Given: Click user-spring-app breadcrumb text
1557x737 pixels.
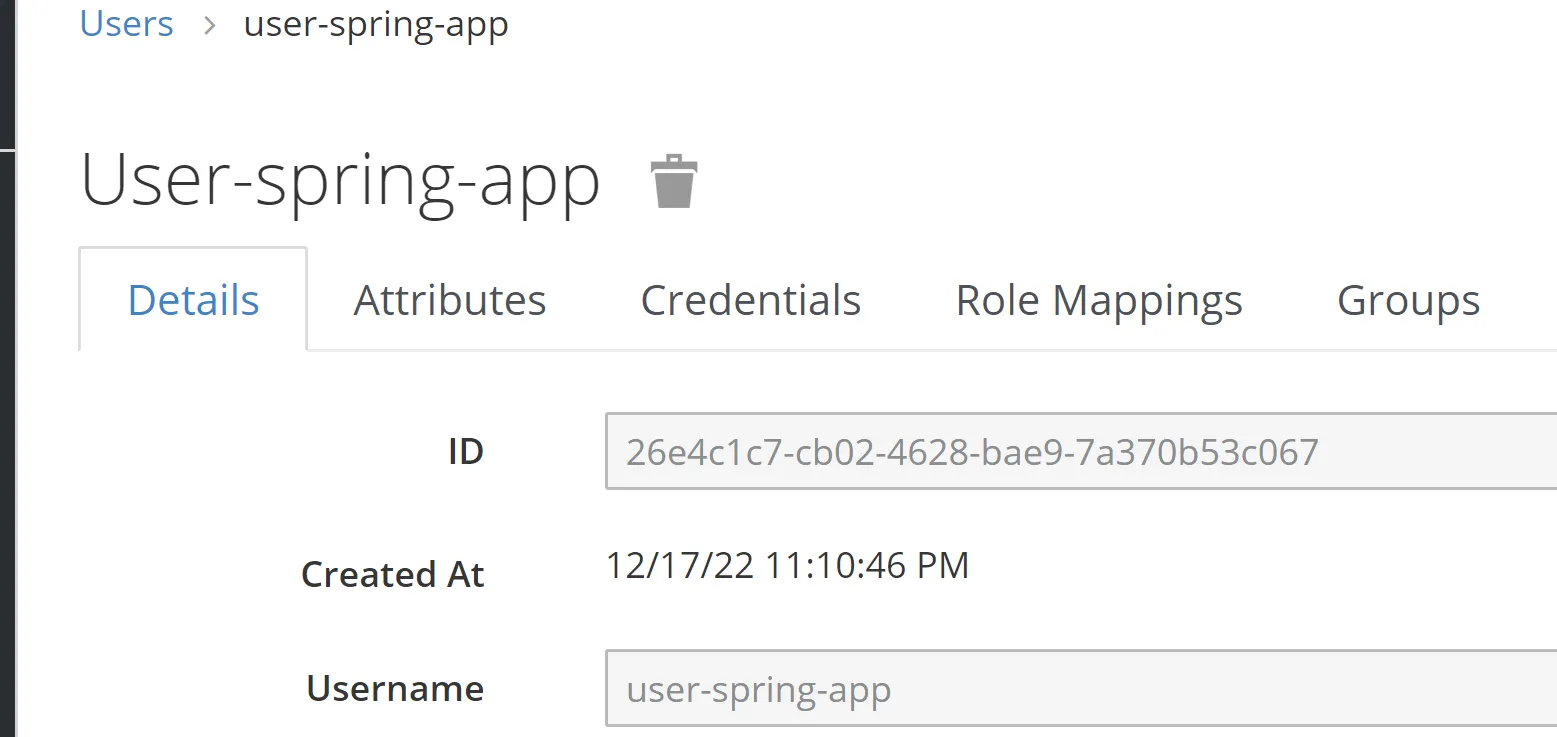Looking at the screenshot, I should pos(376,24).
